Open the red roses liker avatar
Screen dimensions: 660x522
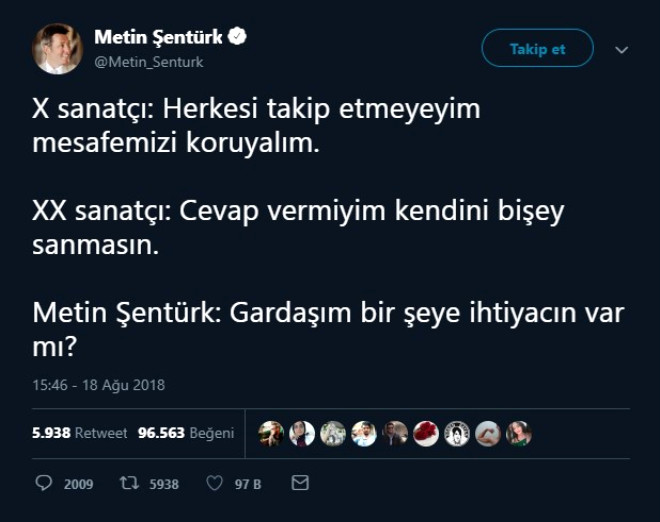click(426, 433)
